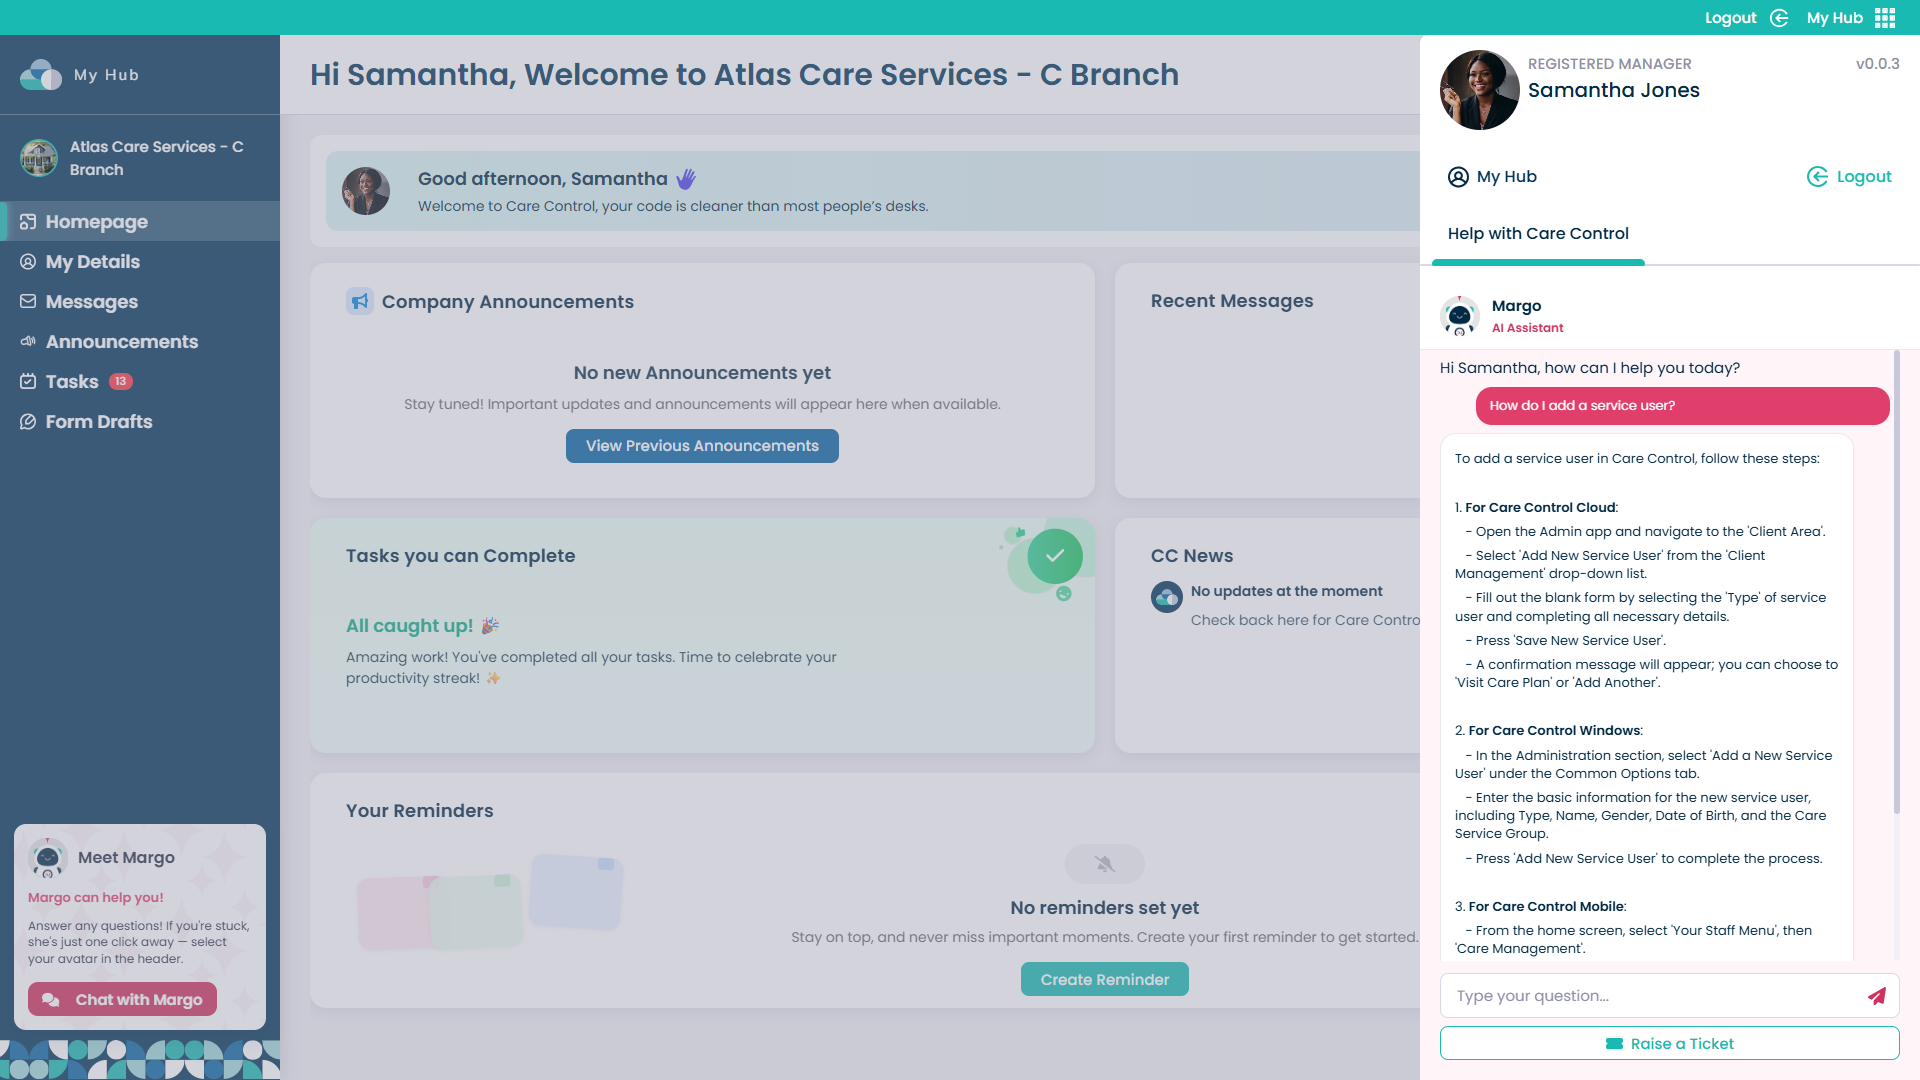The height and width of the screenshot is (1080, 1920).
Task: Open Chat with Margo
Action: (122, 998)
